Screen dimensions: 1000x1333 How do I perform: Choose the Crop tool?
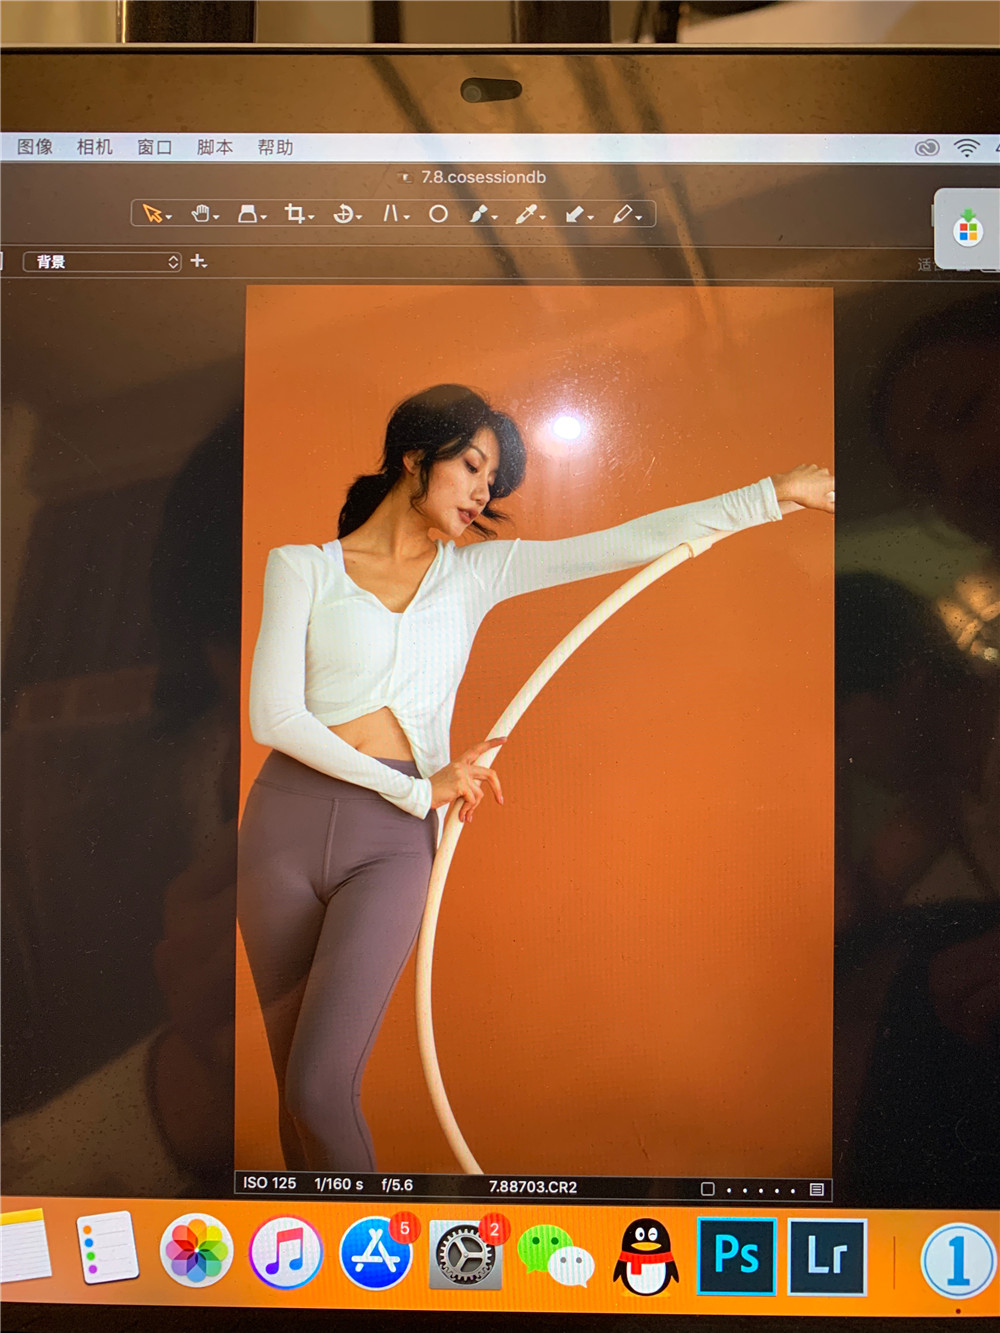pos(294,214)
